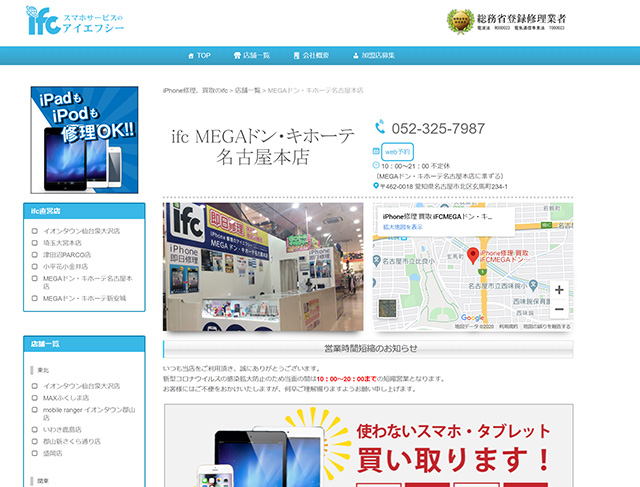Click the phone icon beside 052-325-7987

click(x=380, y=127)
